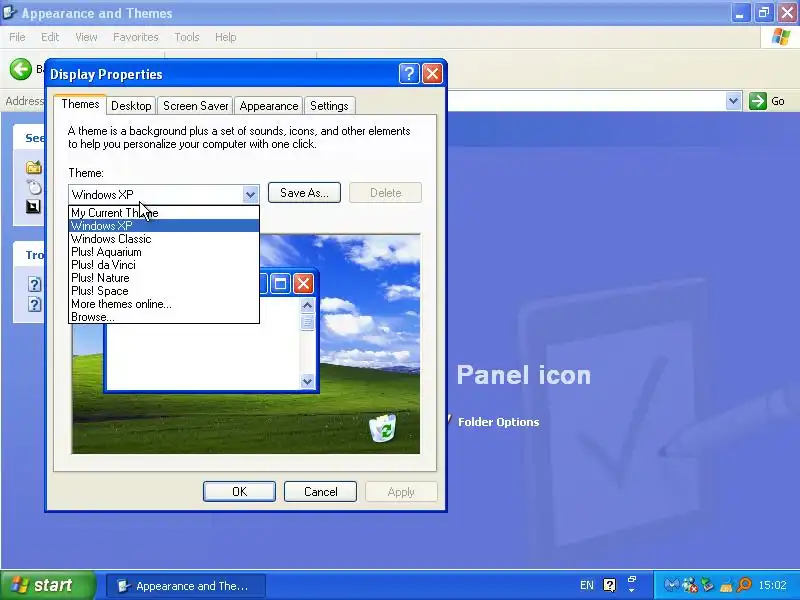
Task: Click the green Back arrow icon
Action: click(21, 69)
